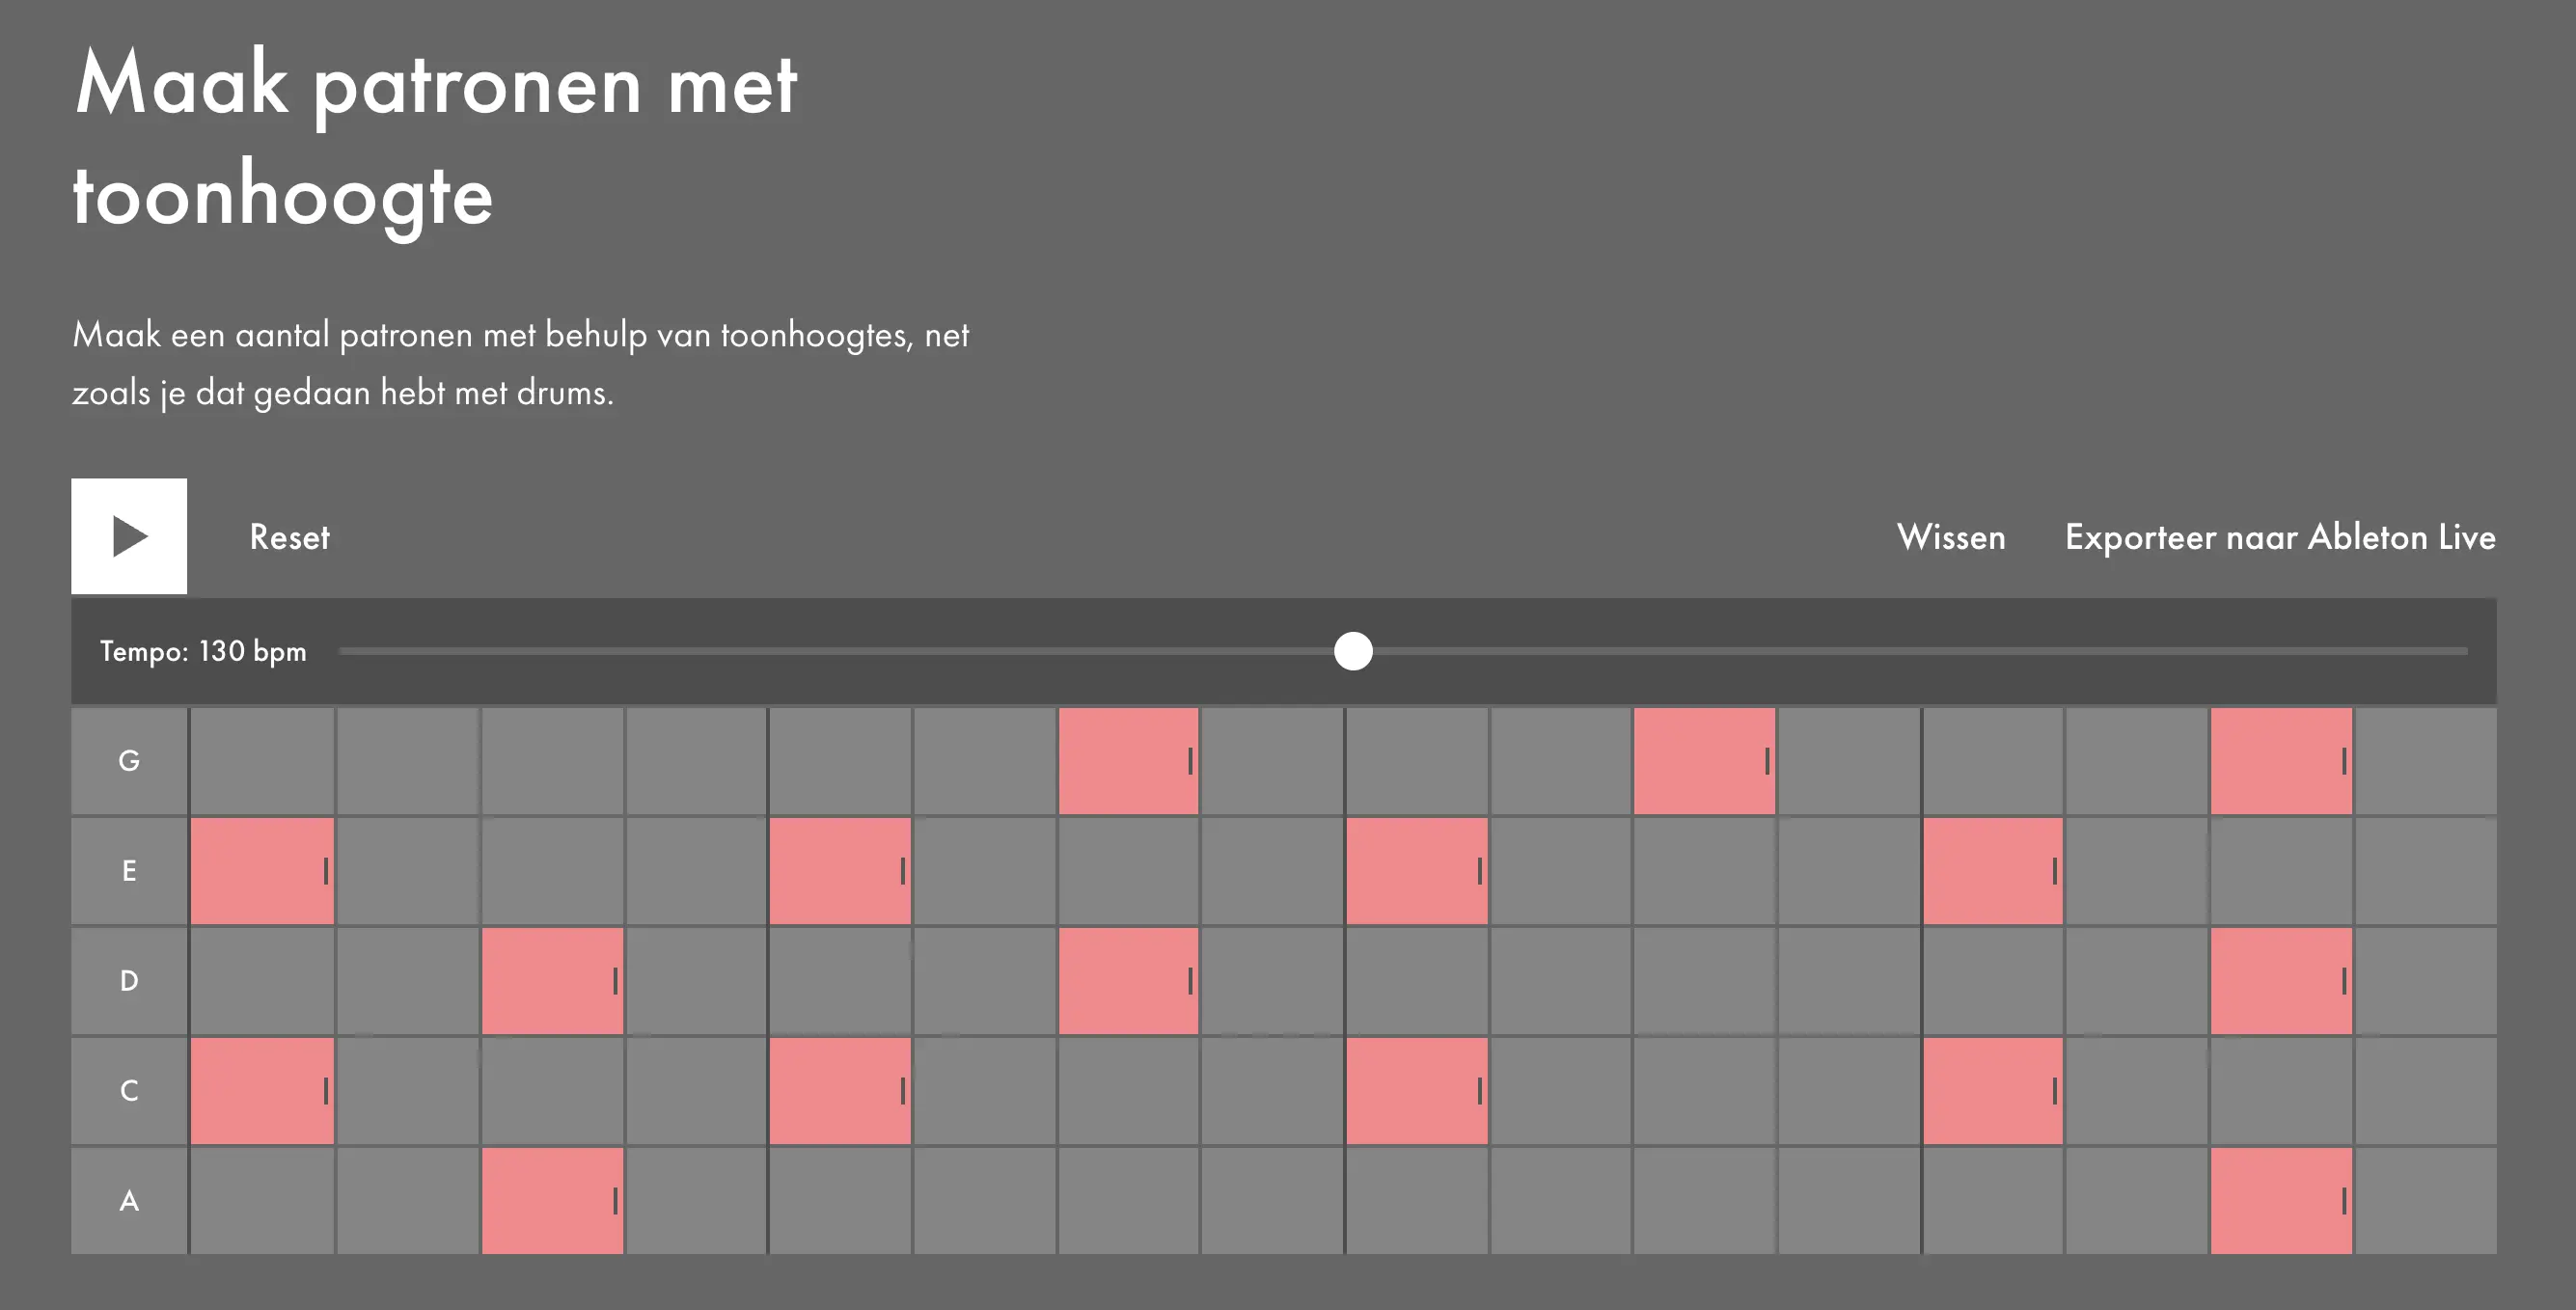2576x1310 pixels.
Task: Disable the third-step D note
Action: coord(552,980)
